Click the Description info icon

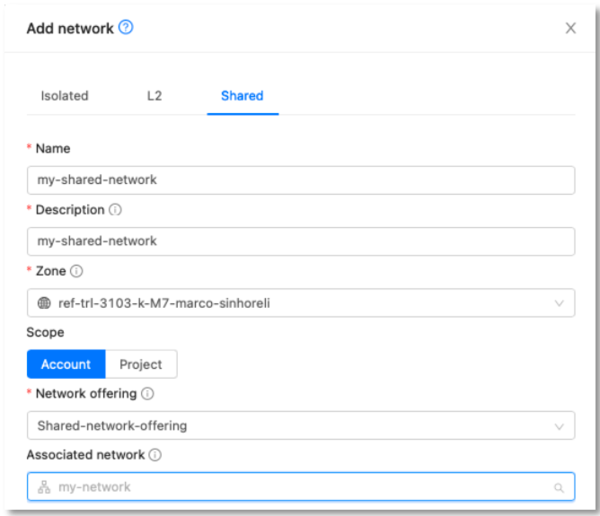116,210
